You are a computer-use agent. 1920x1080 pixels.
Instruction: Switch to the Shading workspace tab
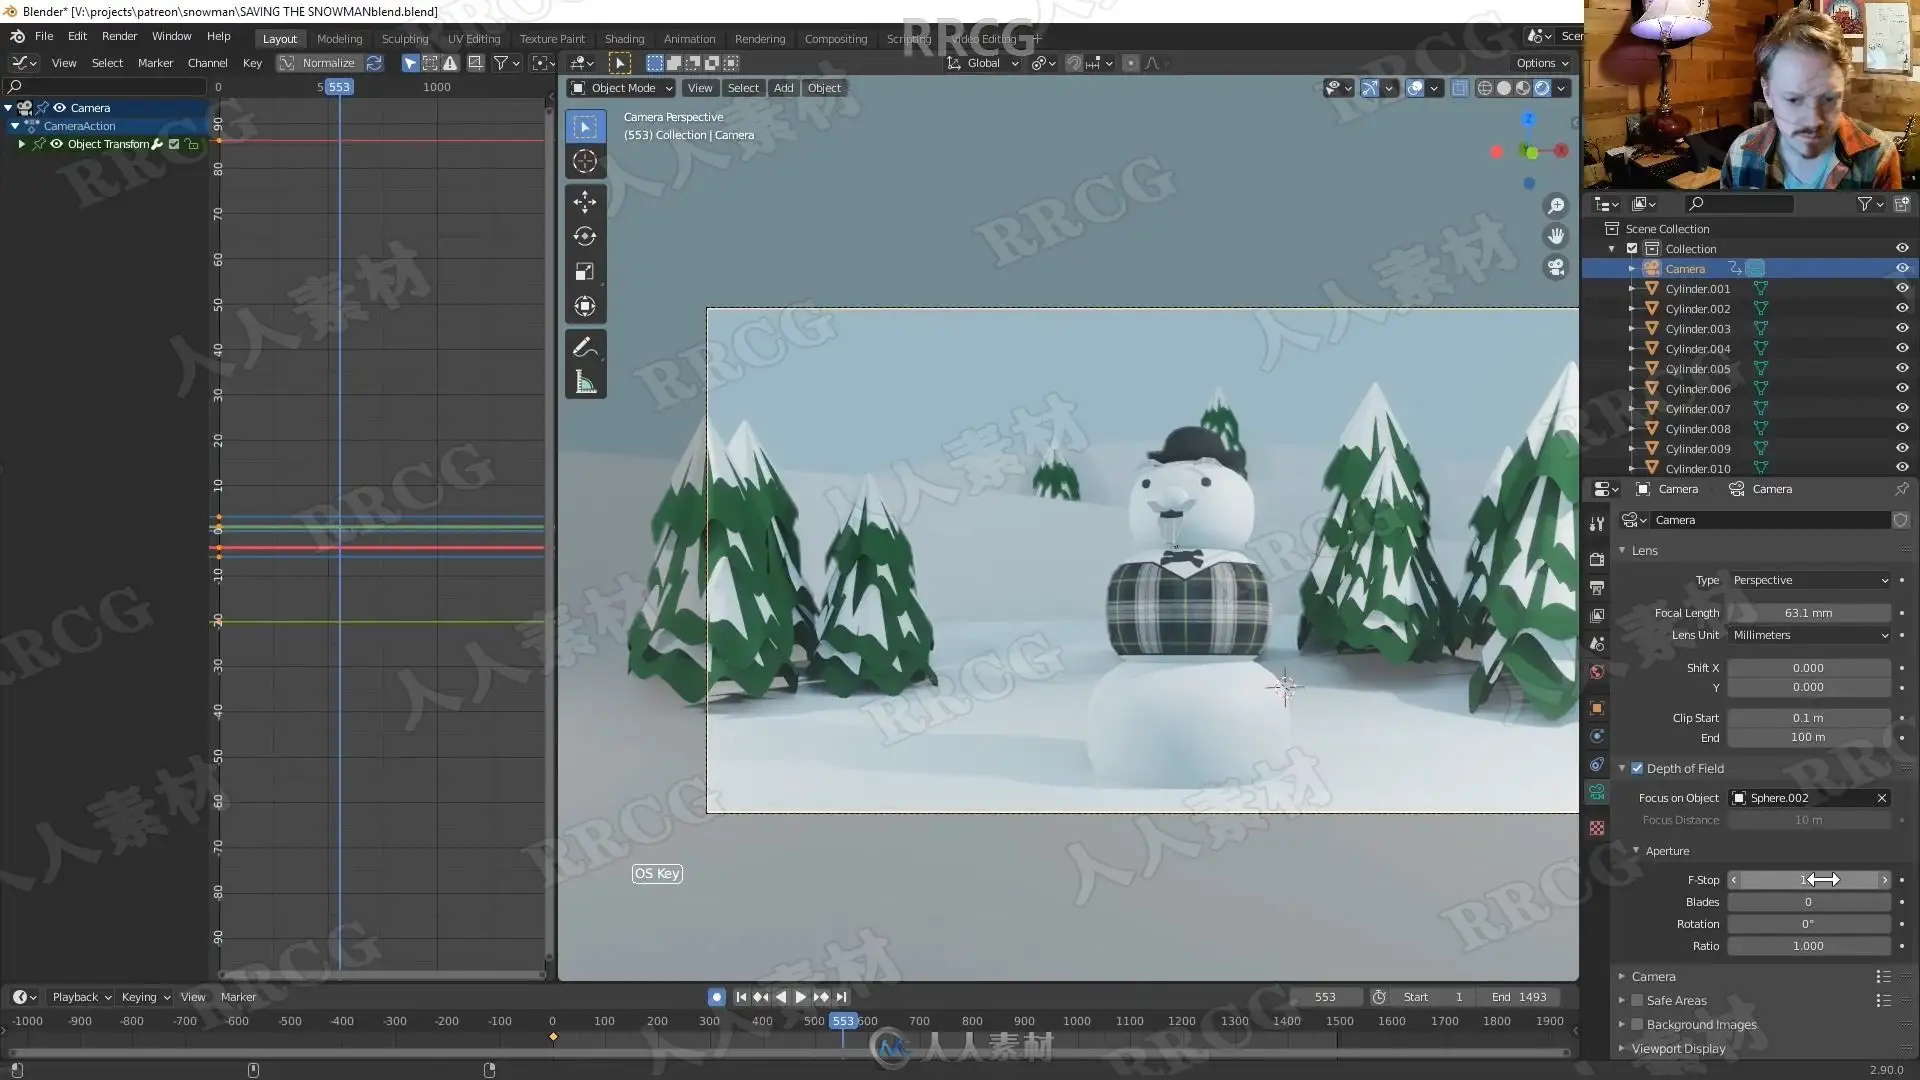tap(624, 38)
